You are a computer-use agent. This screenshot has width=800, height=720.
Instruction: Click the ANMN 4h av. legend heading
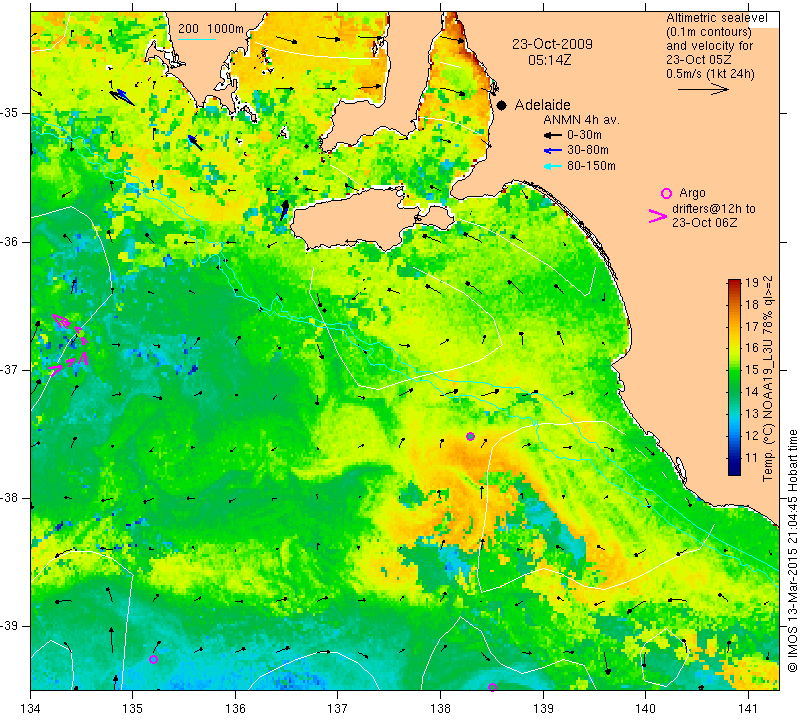[581, 120]
